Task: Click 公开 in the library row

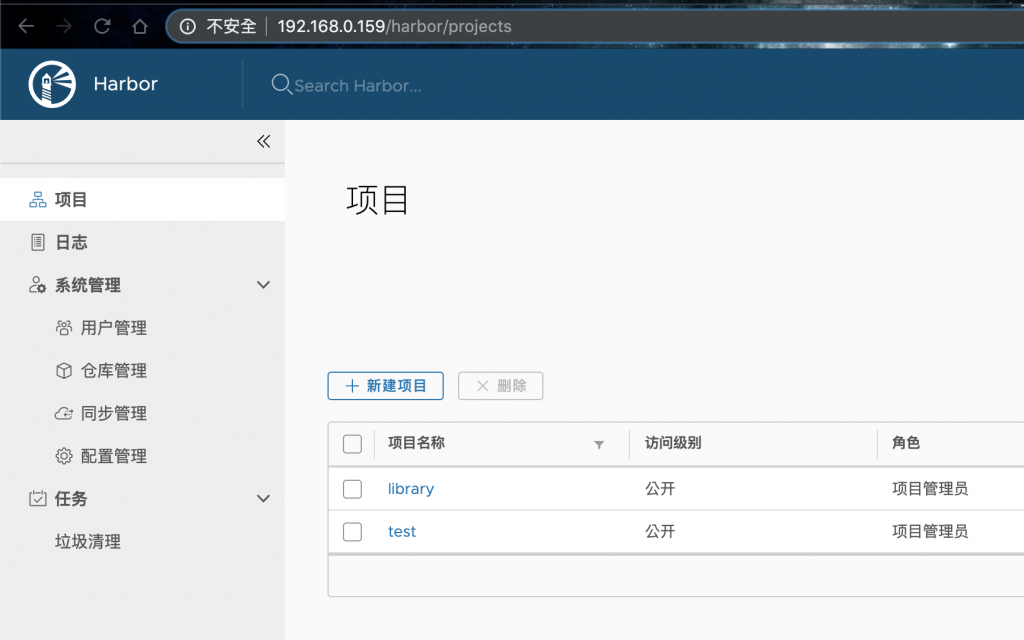Action: (x=660, y=489)
